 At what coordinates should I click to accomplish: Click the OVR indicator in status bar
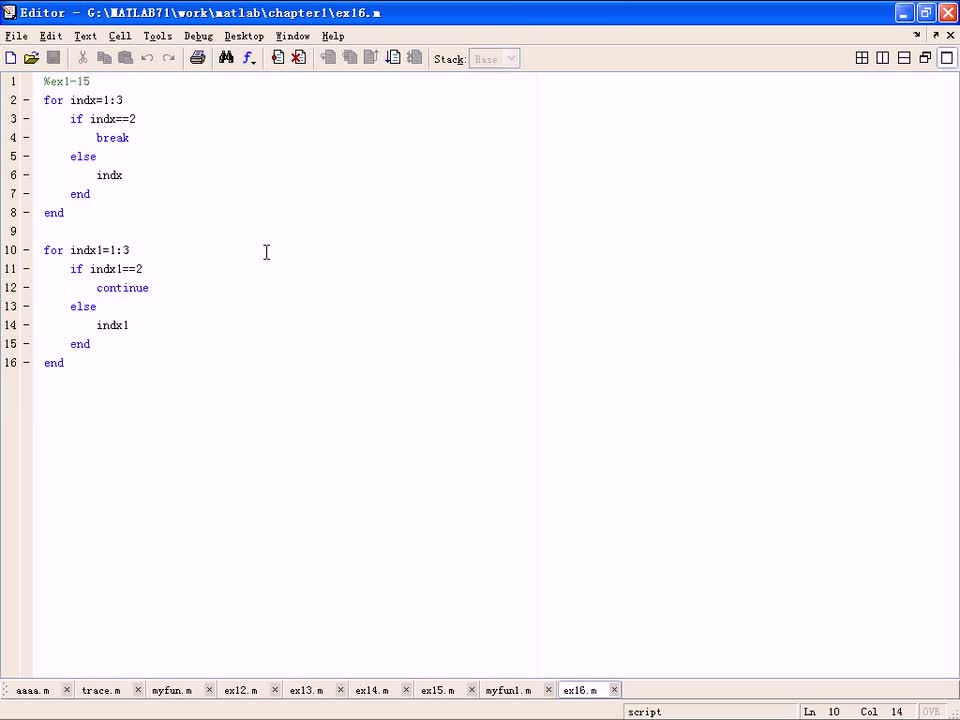[x=931, y=711]
